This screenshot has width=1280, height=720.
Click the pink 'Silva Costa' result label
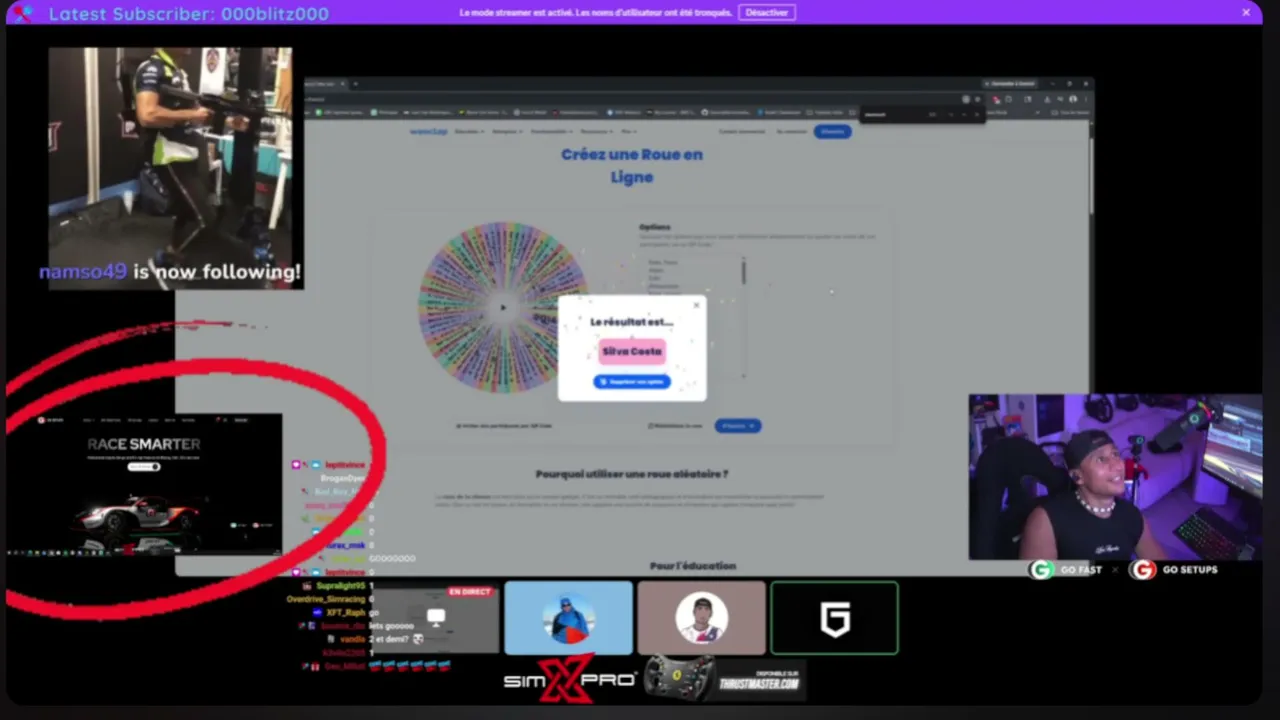point(632,351)
